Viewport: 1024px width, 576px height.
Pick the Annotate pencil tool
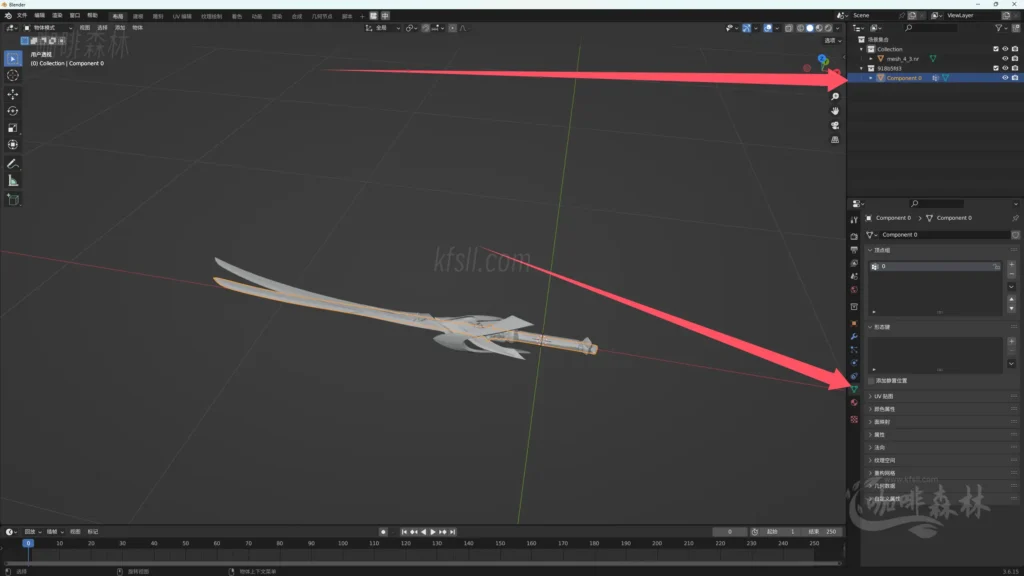(x=13, y=163)
